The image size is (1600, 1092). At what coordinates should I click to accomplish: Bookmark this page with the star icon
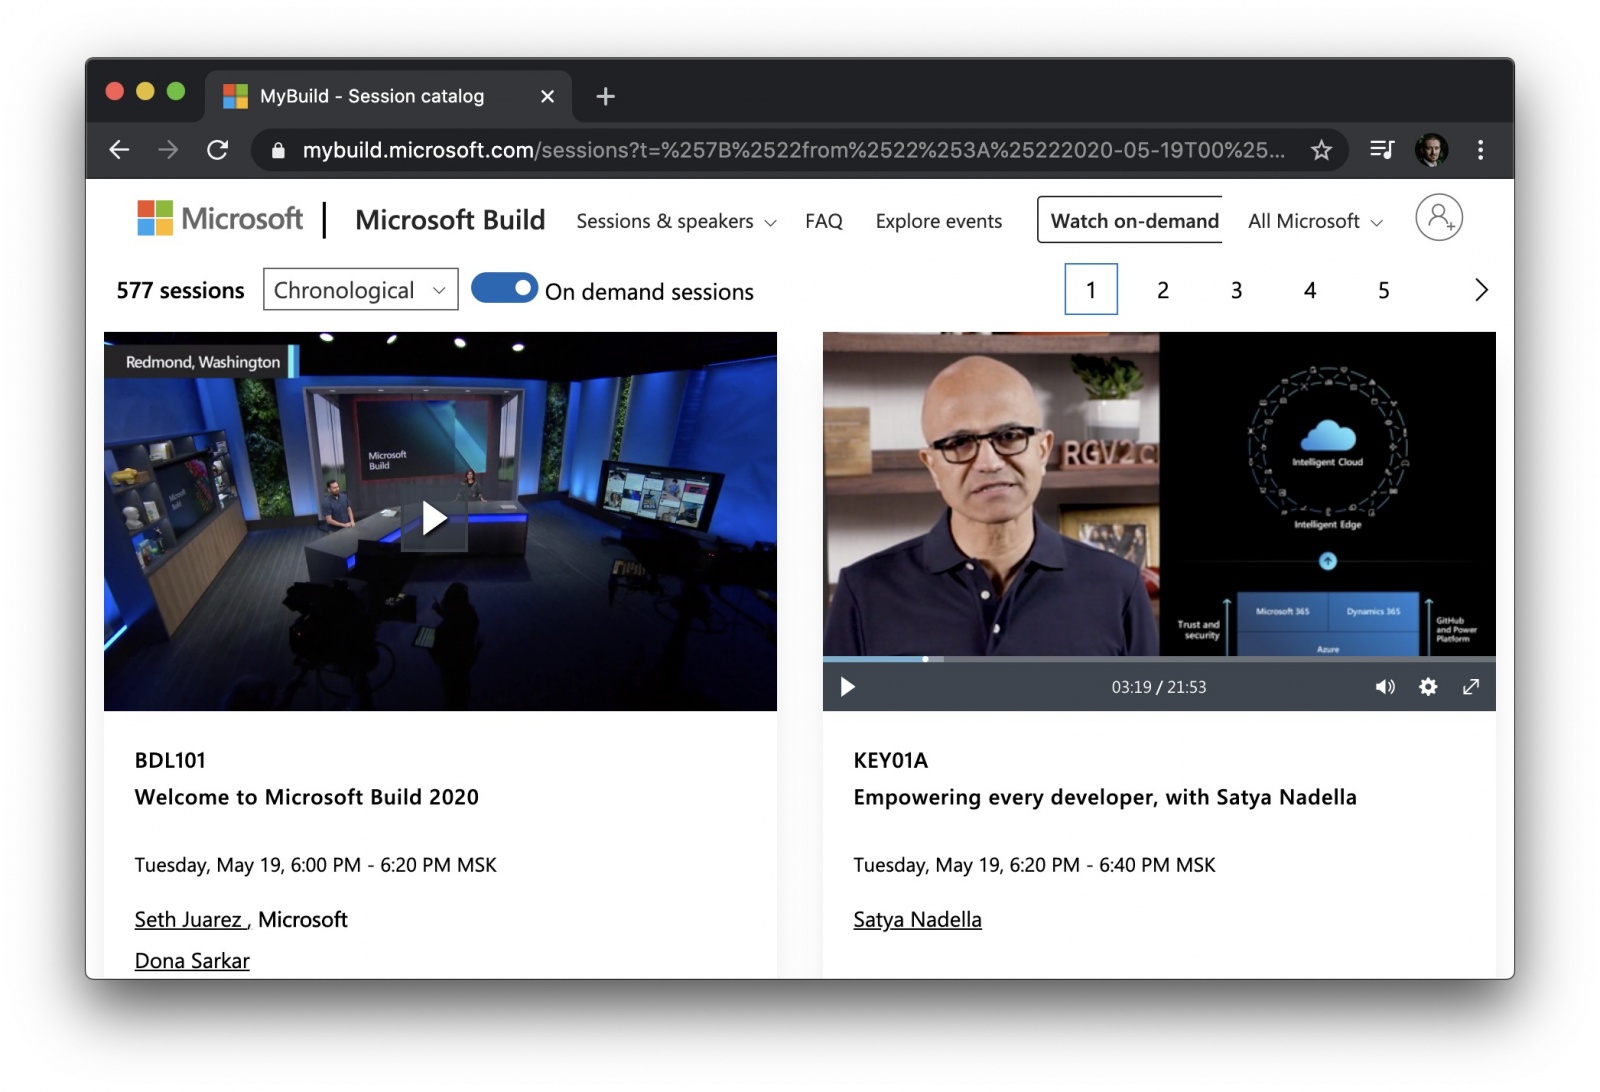[1321, 150]
